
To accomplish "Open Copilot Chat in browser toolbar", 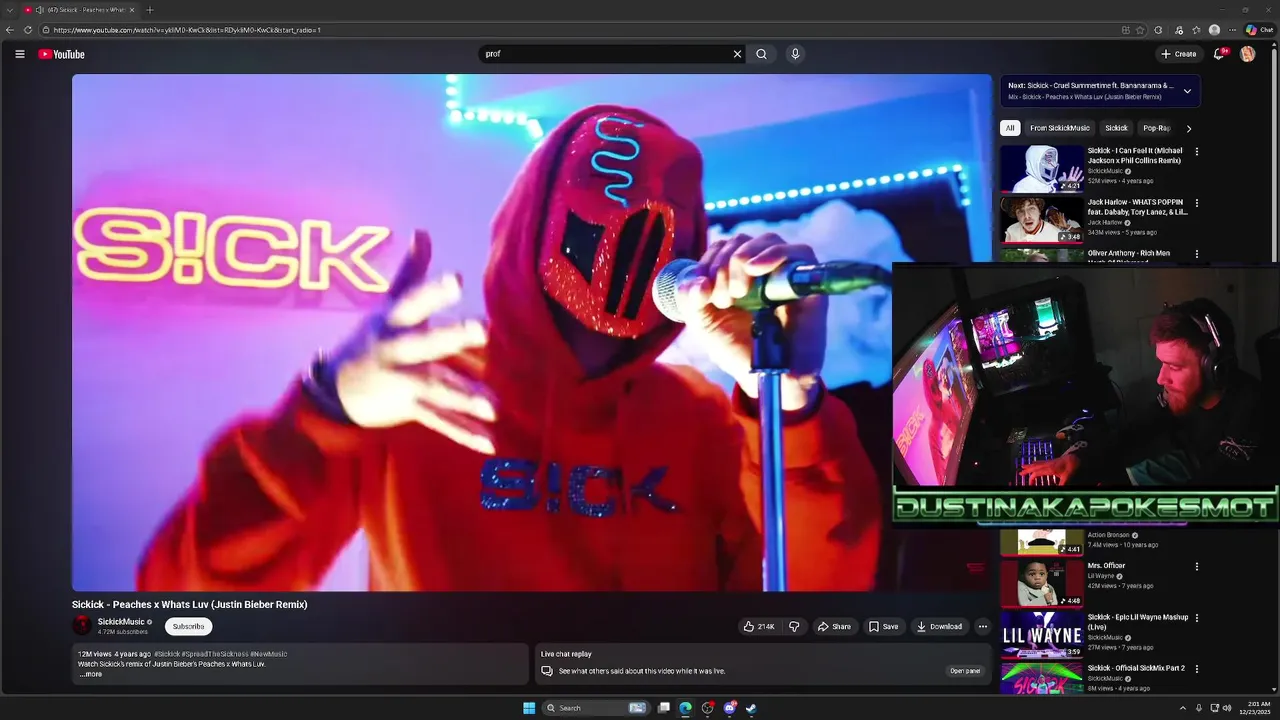I will click(x=1259, y=30).
